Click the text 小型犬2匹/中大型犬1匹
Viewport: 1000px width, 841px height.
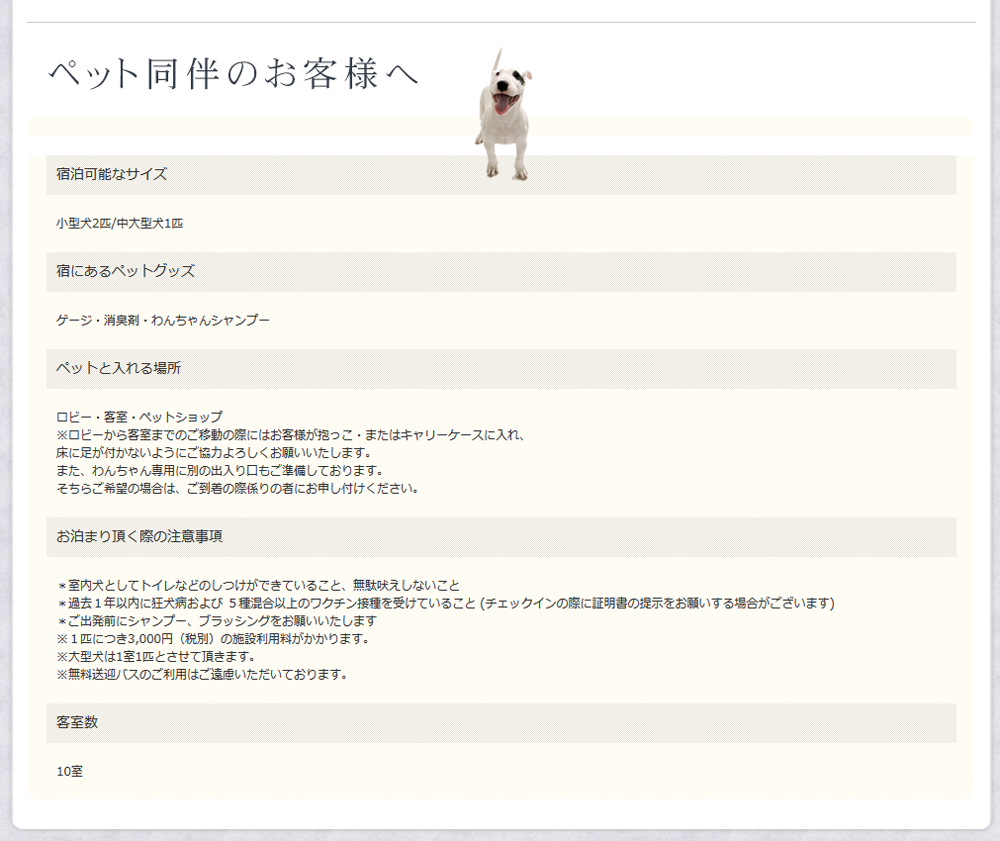tap(120, 223)
